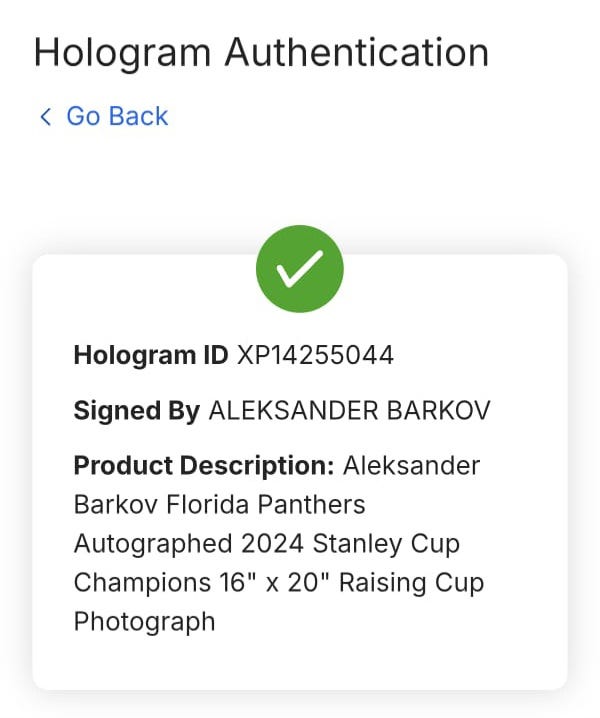The image size is (600, 718).
Task: Click the Hologram ID label
Action: click(x=151, y=355)
